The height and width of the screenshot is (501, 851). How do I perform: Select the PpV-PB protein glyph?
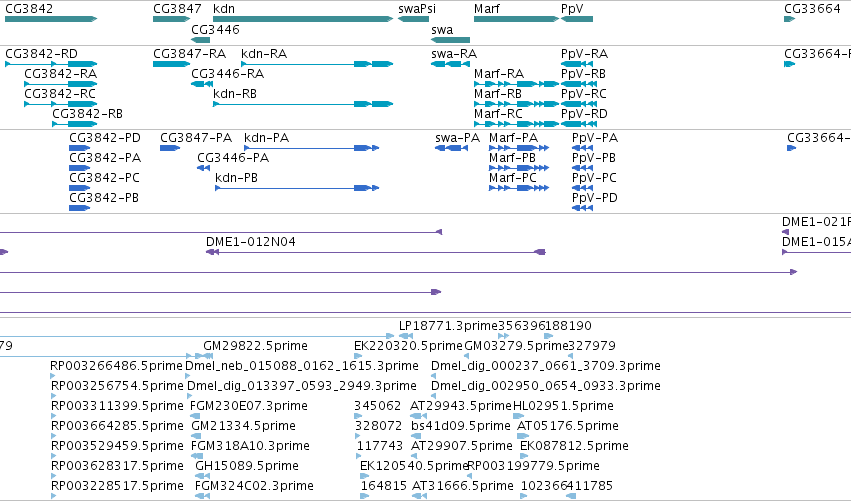point(582,168)
